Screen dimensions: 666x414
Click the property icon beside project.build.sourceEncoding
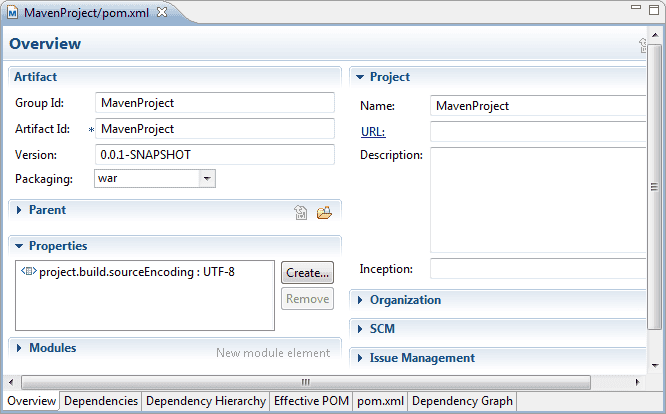(x=28, y=271)
